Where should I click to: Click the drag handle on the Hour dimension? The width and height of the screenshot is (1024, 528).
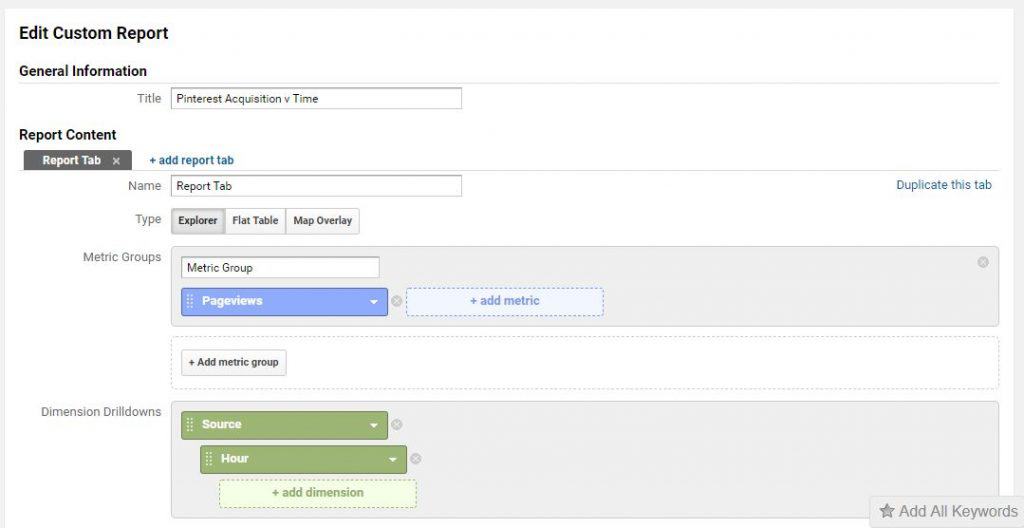(210, 459)
